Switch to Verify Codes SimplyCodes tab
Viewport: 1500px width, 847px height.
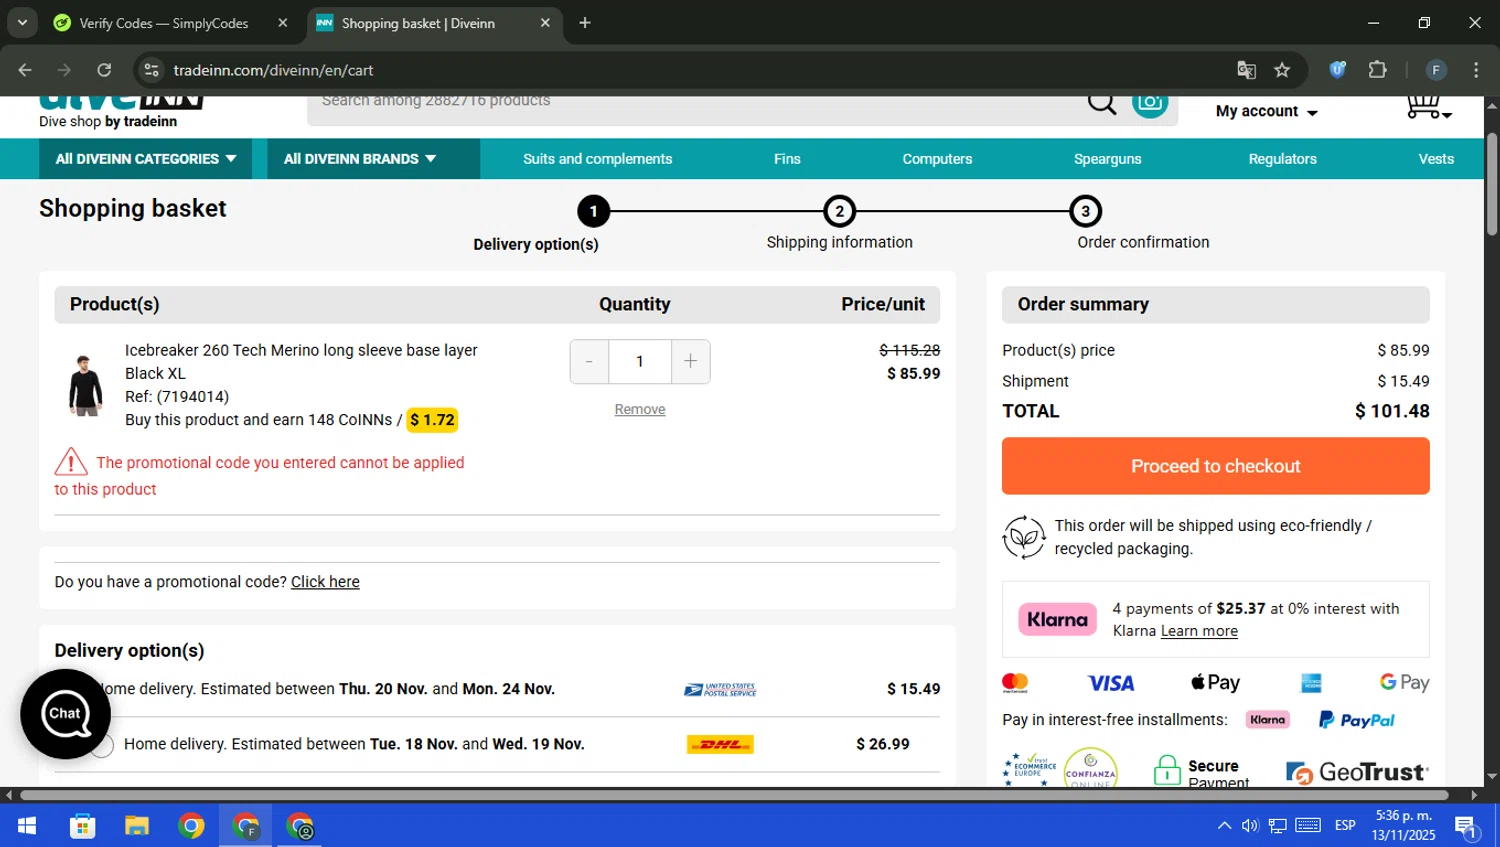164,23
